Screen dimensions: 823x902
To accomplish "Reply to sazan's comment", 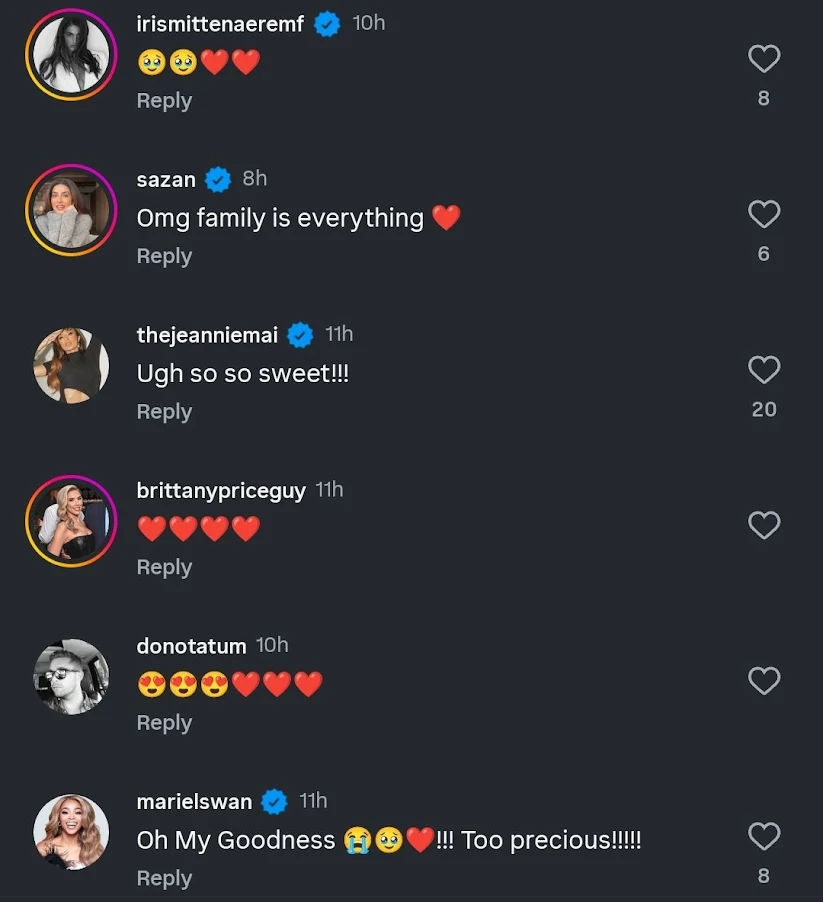I will point(164,256).
